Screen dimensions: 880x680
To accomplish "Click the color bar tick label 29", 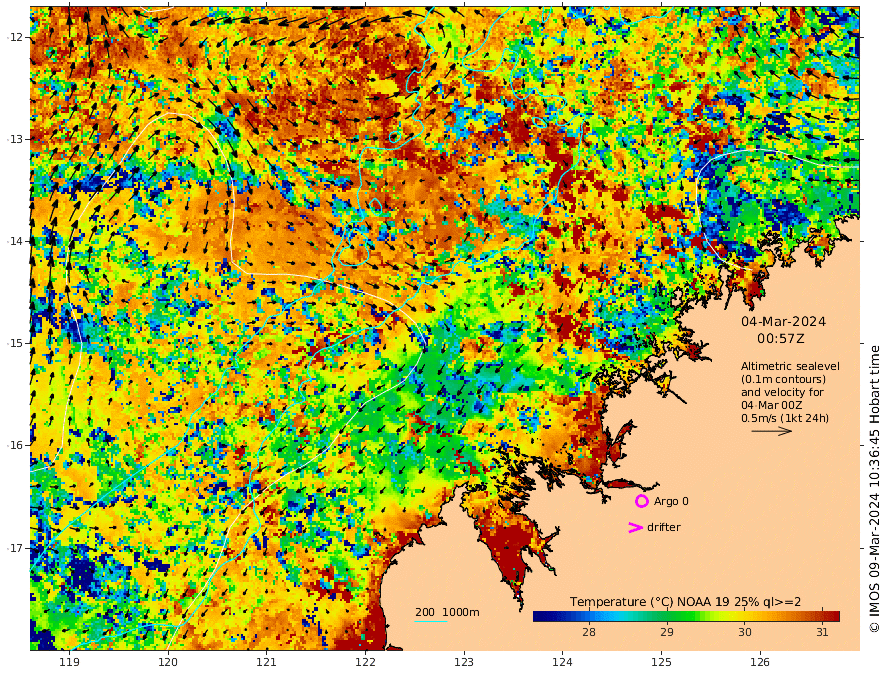I will click(x=666, y=632).
